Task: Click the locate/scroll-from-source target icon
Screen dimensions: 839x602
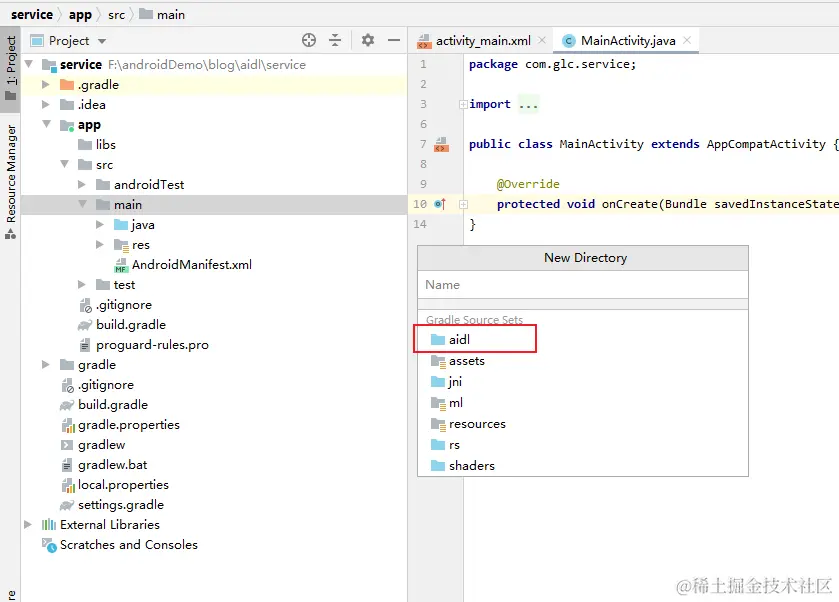Action: [309, 40]
